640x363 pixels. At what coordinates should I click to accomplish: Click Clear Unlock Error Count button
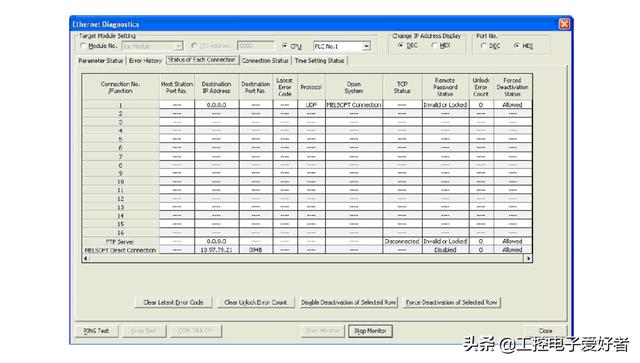(x=256, y=303)
